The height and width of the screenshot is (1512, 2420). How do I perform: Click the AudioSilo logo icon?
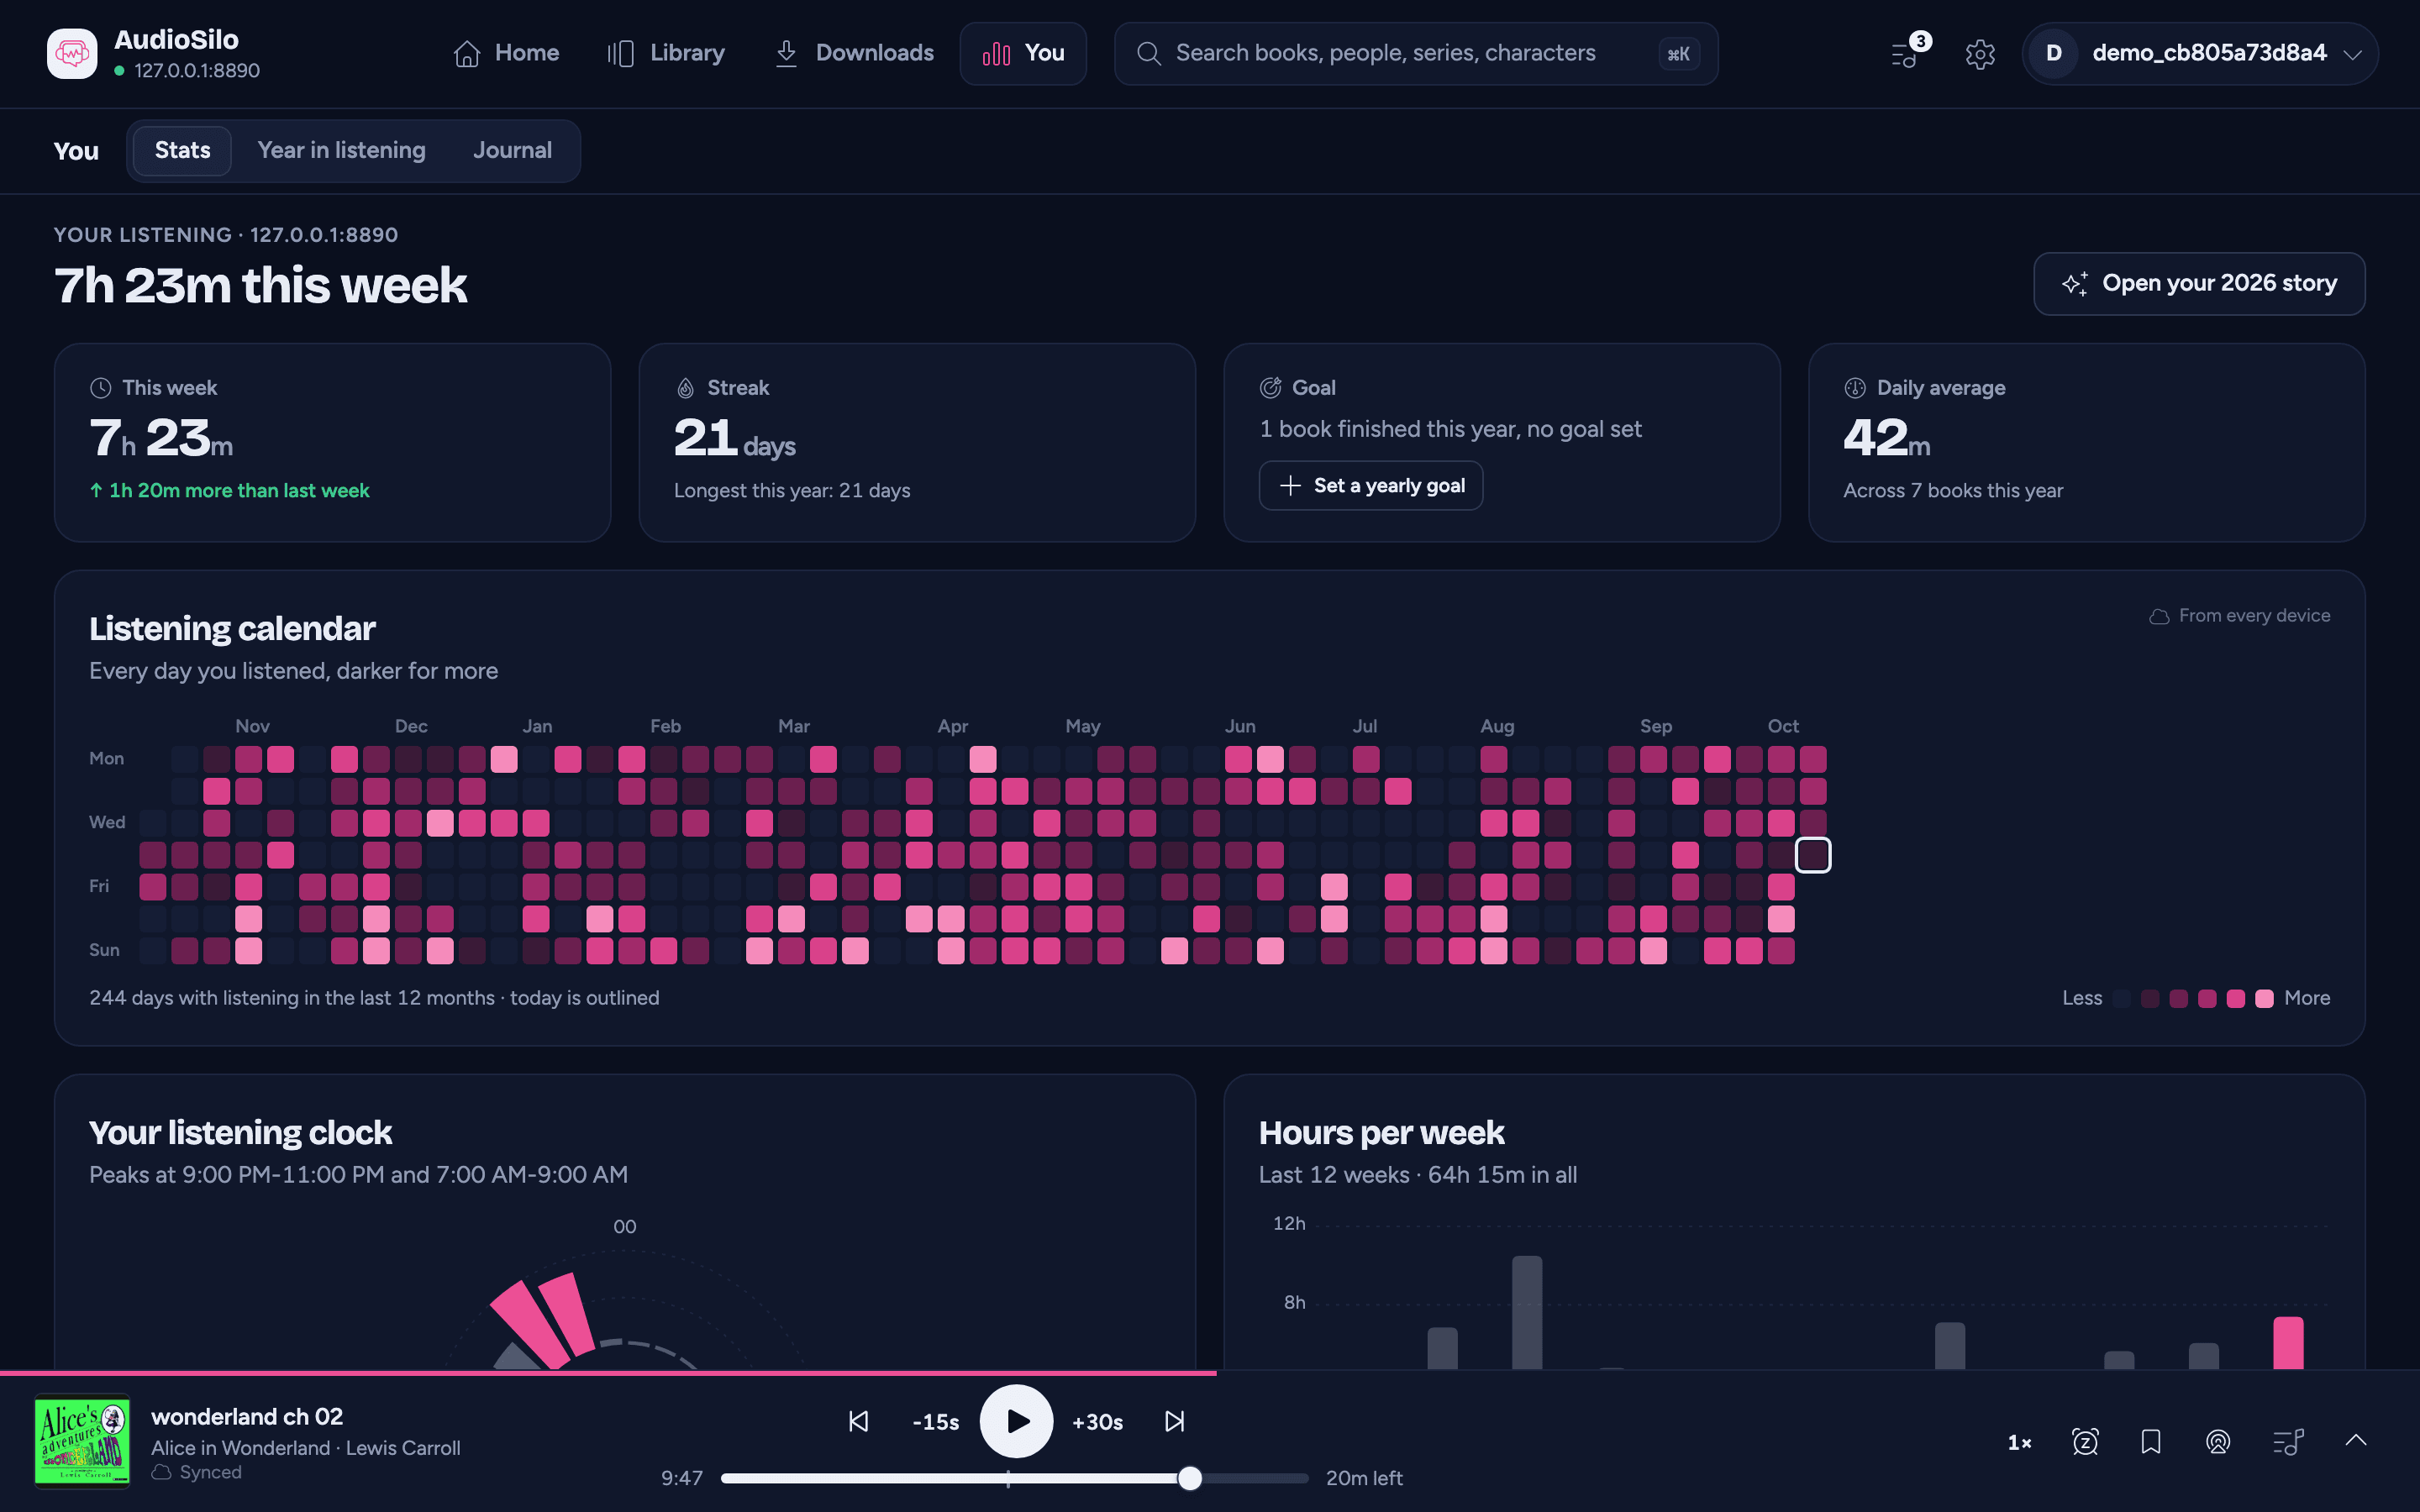[72, 53]
